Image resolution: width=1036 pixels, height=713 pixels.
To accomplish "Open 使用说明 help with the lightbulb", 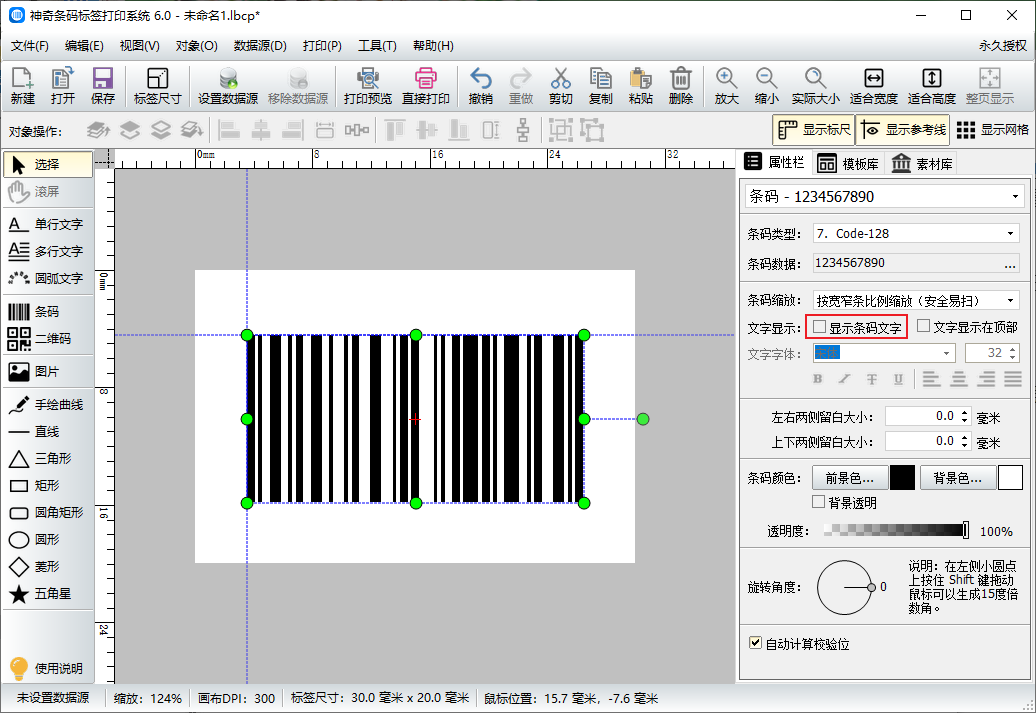I will click(48, 669).
